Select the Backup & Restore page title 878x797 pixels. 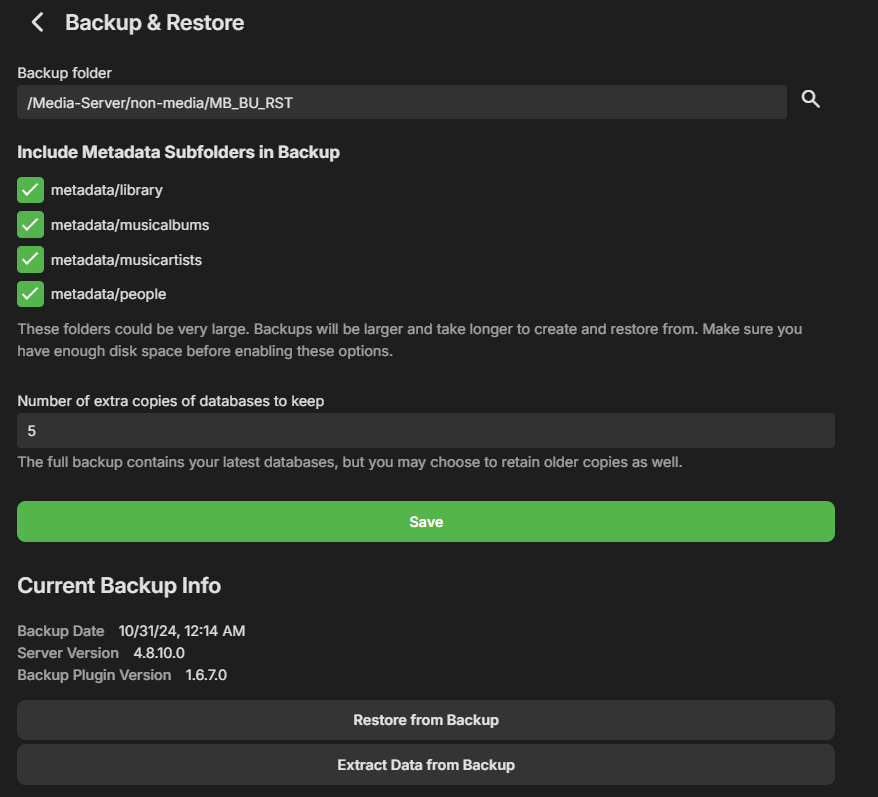point(155,22)
